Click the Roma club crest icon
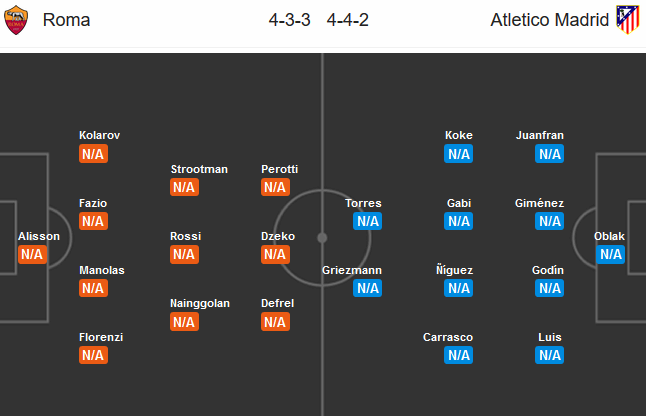This screenshot has width=646, height=416. coord(18,20)
